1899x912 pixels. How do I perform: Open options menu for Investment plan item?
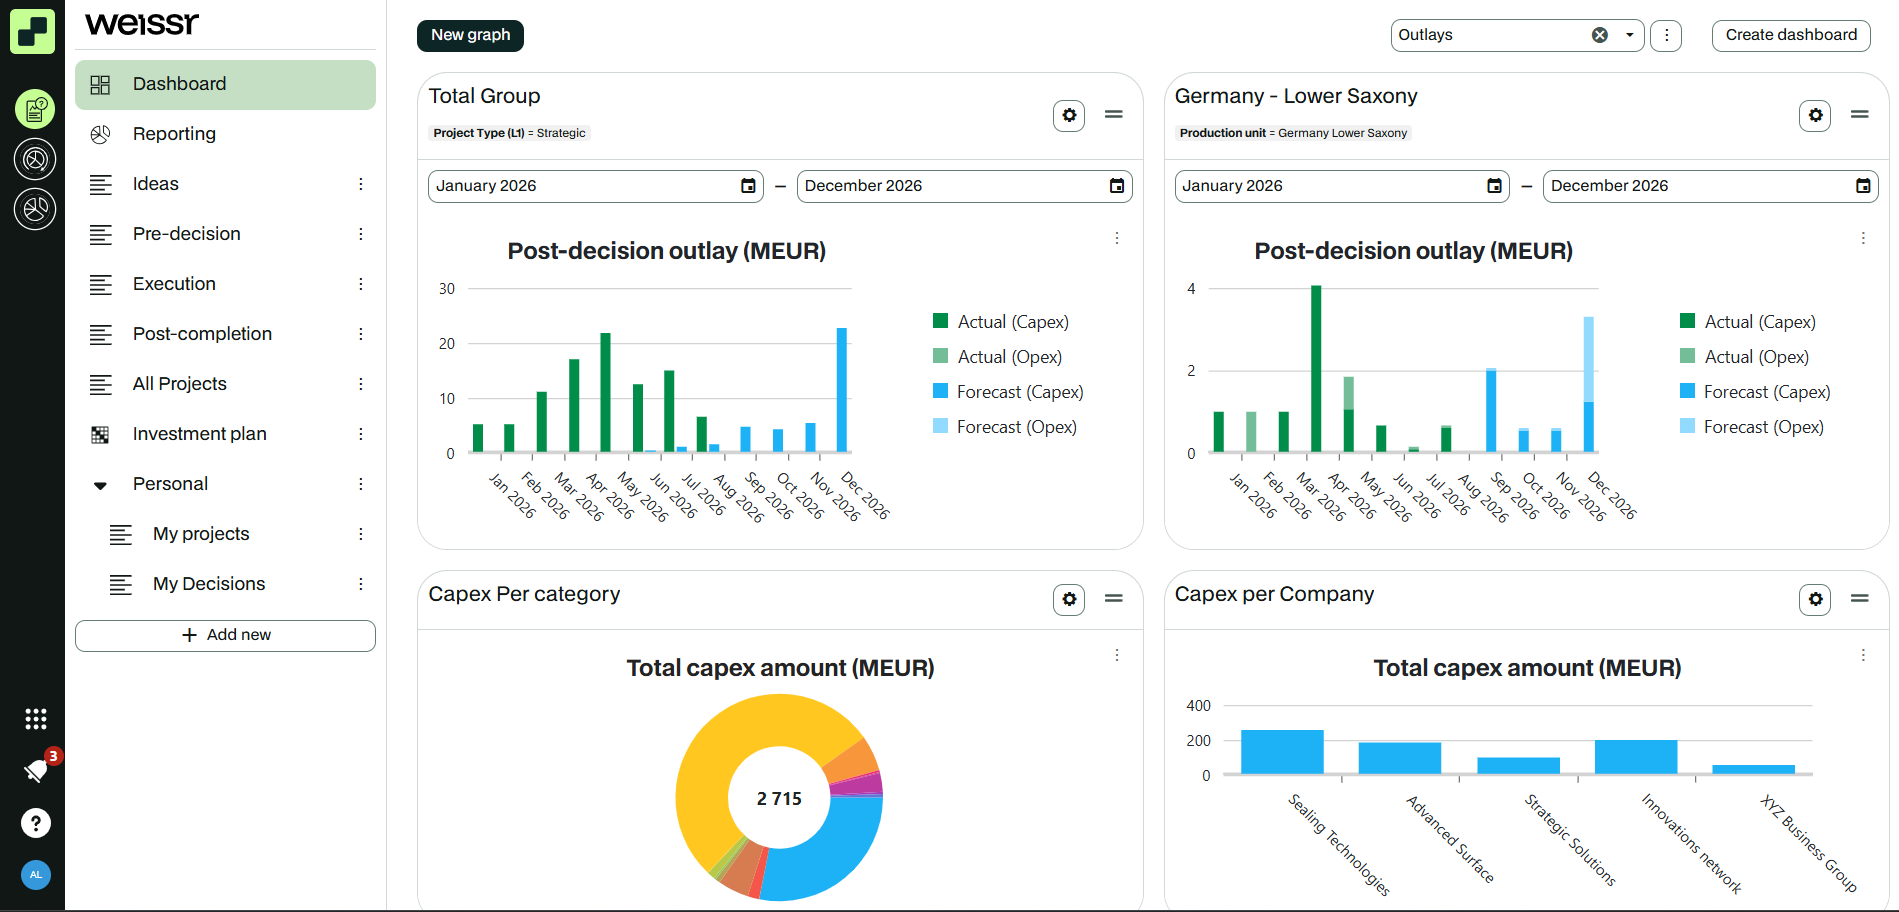[361, 434]
